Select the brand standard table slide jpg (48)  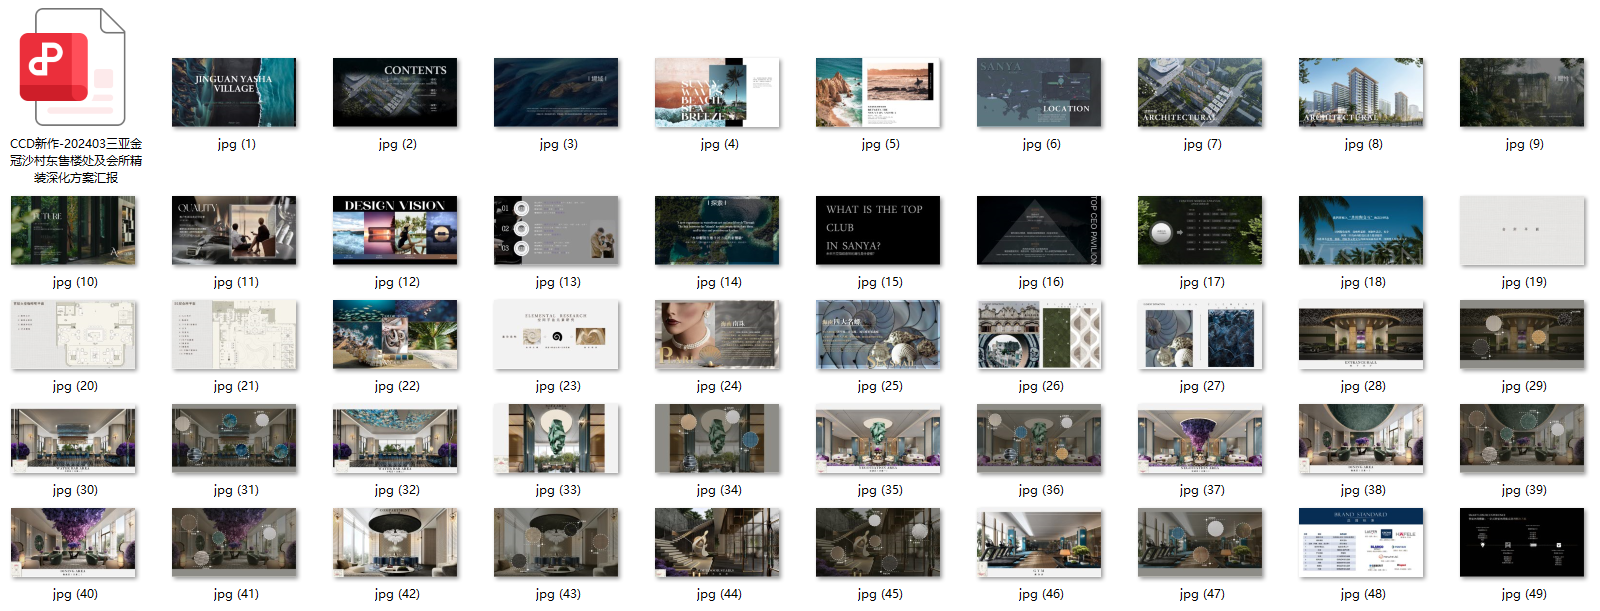[x=1360, y=542]
